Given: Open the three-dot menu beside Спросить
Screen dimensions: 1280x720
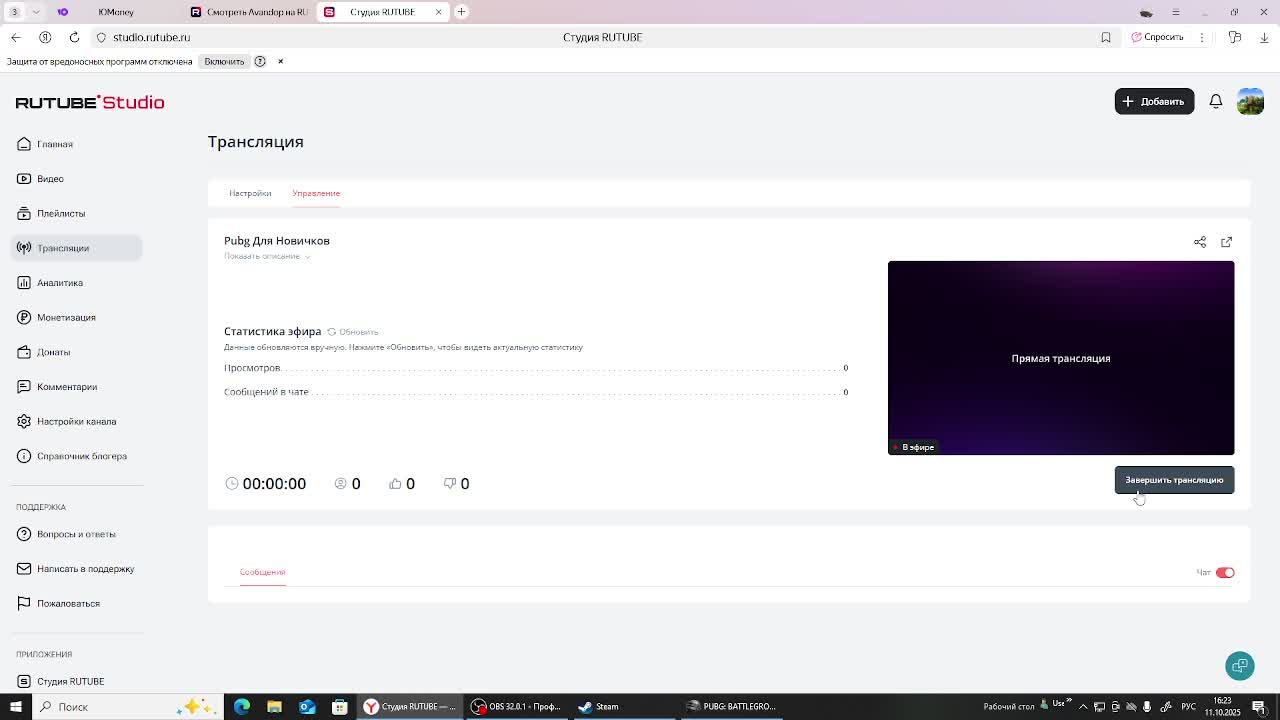Looking at the screenshot, I should click(x=1202, y=37).
